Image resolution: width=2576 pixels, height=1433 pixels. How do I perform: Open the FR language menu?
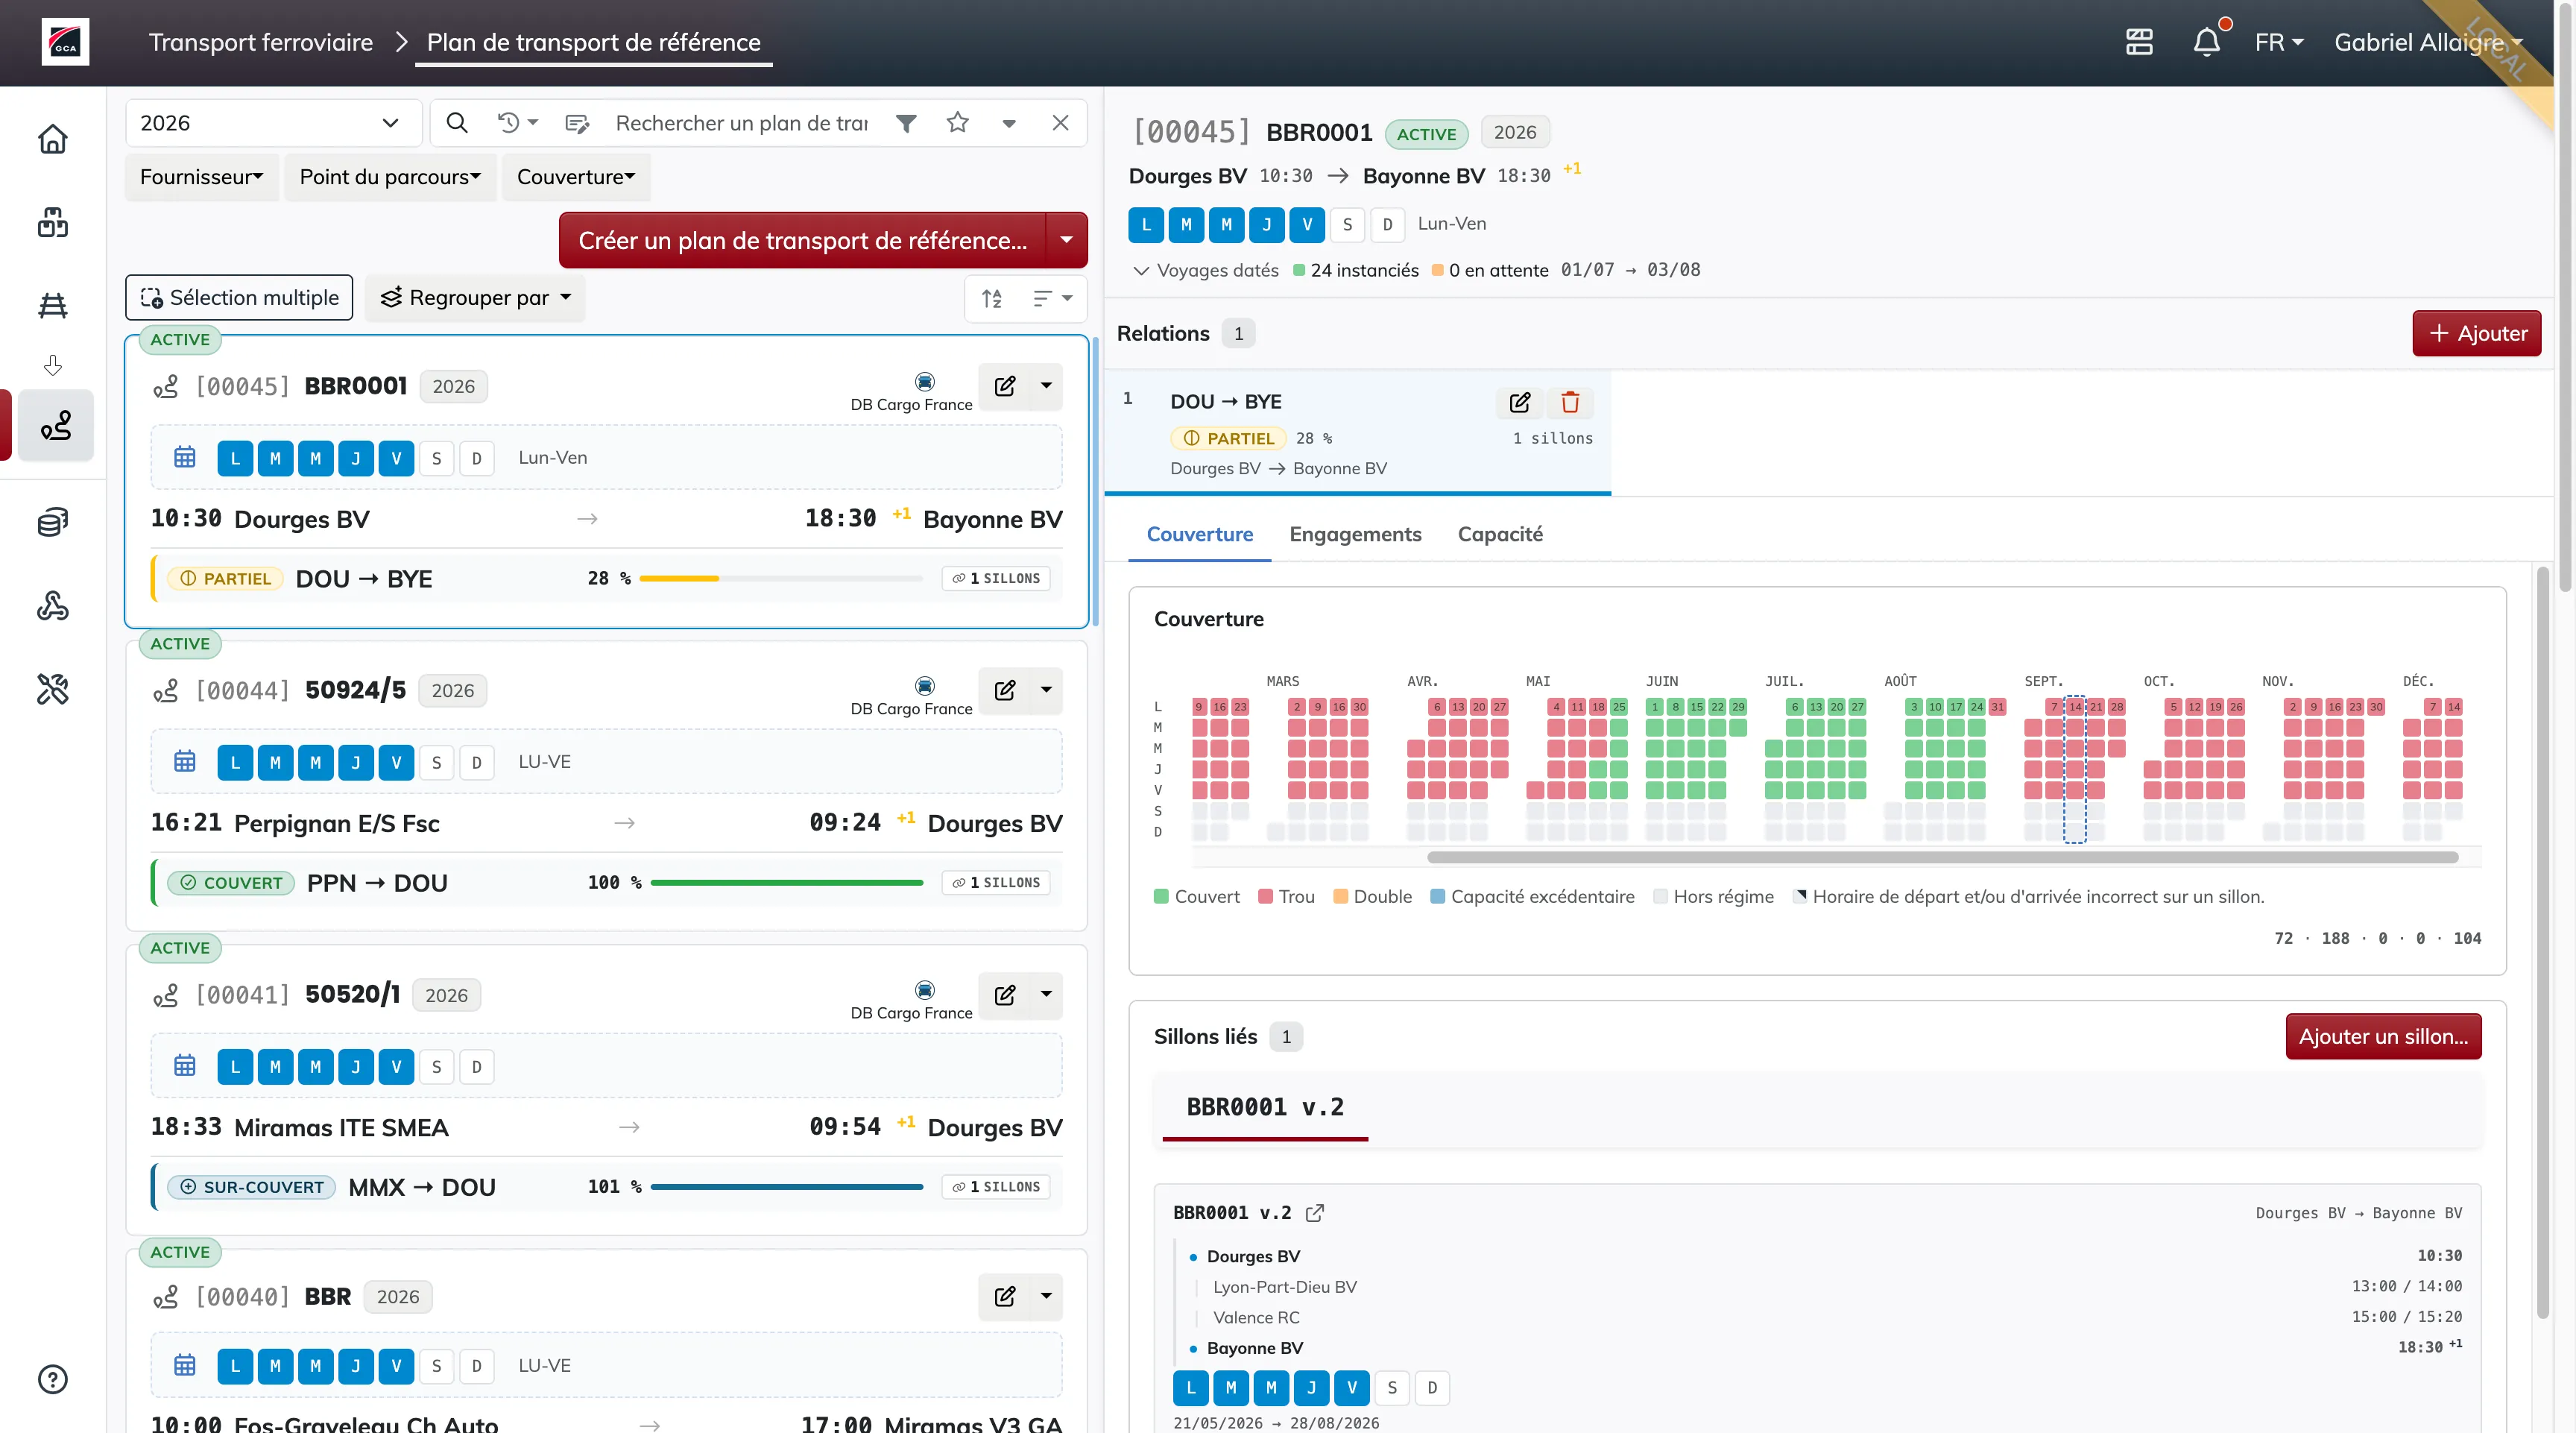(x=2279, y=42)
